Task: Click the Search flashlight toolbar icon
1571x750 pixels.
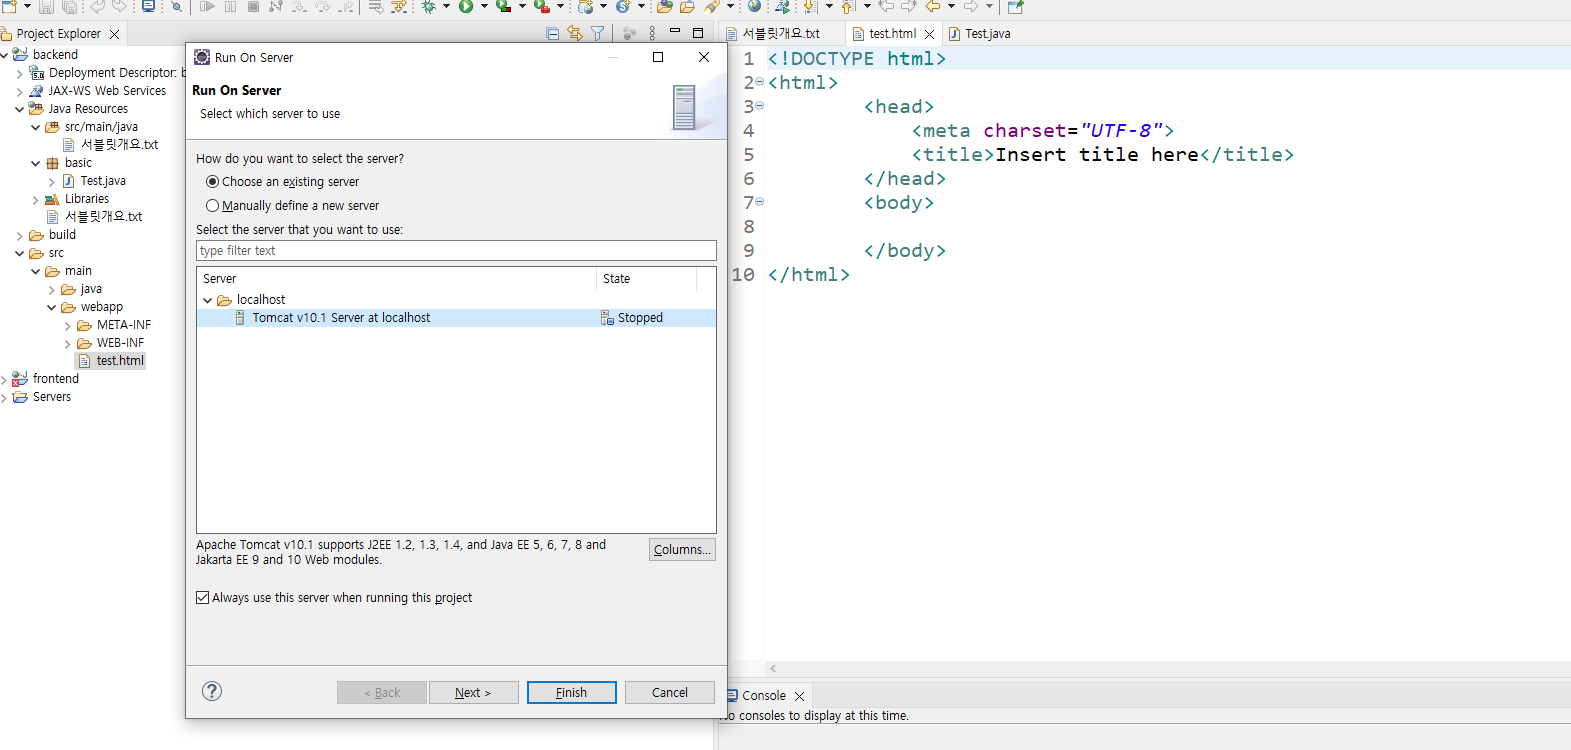Action: (x=714, y=6)
